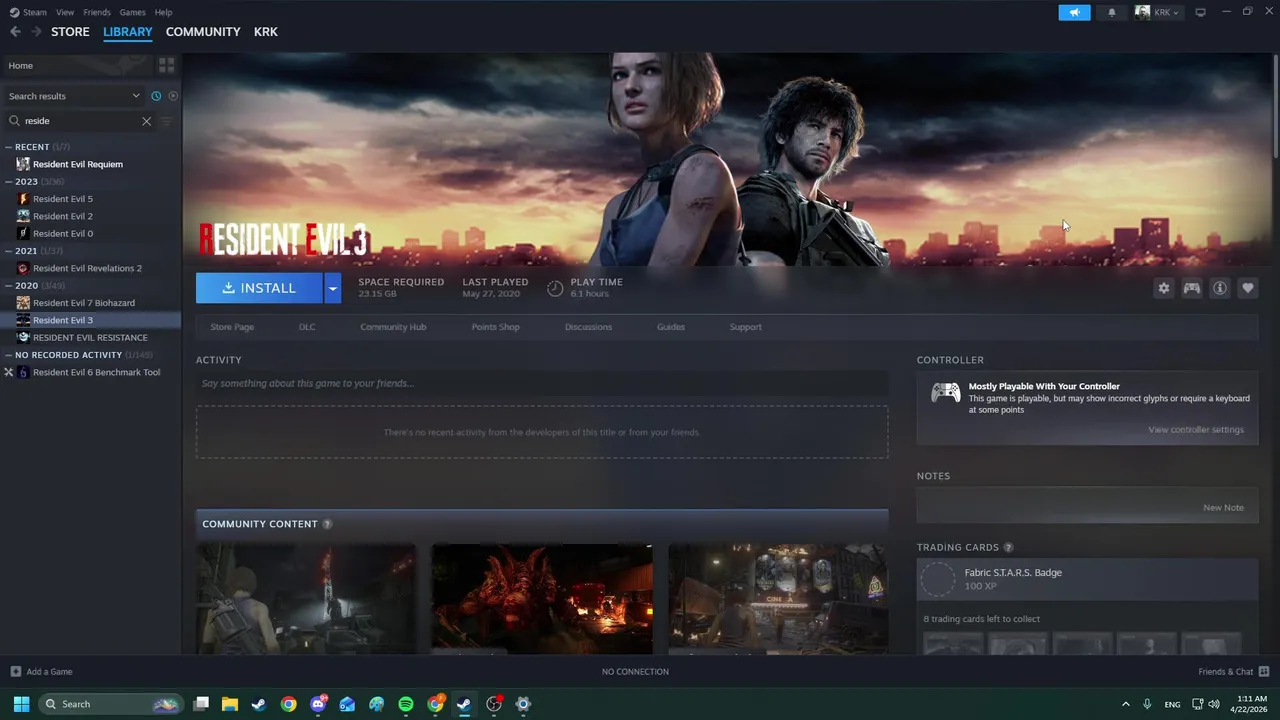Open Friends & Chat
Viewport: 1280px width, 720px height.
coord(1234,672)
